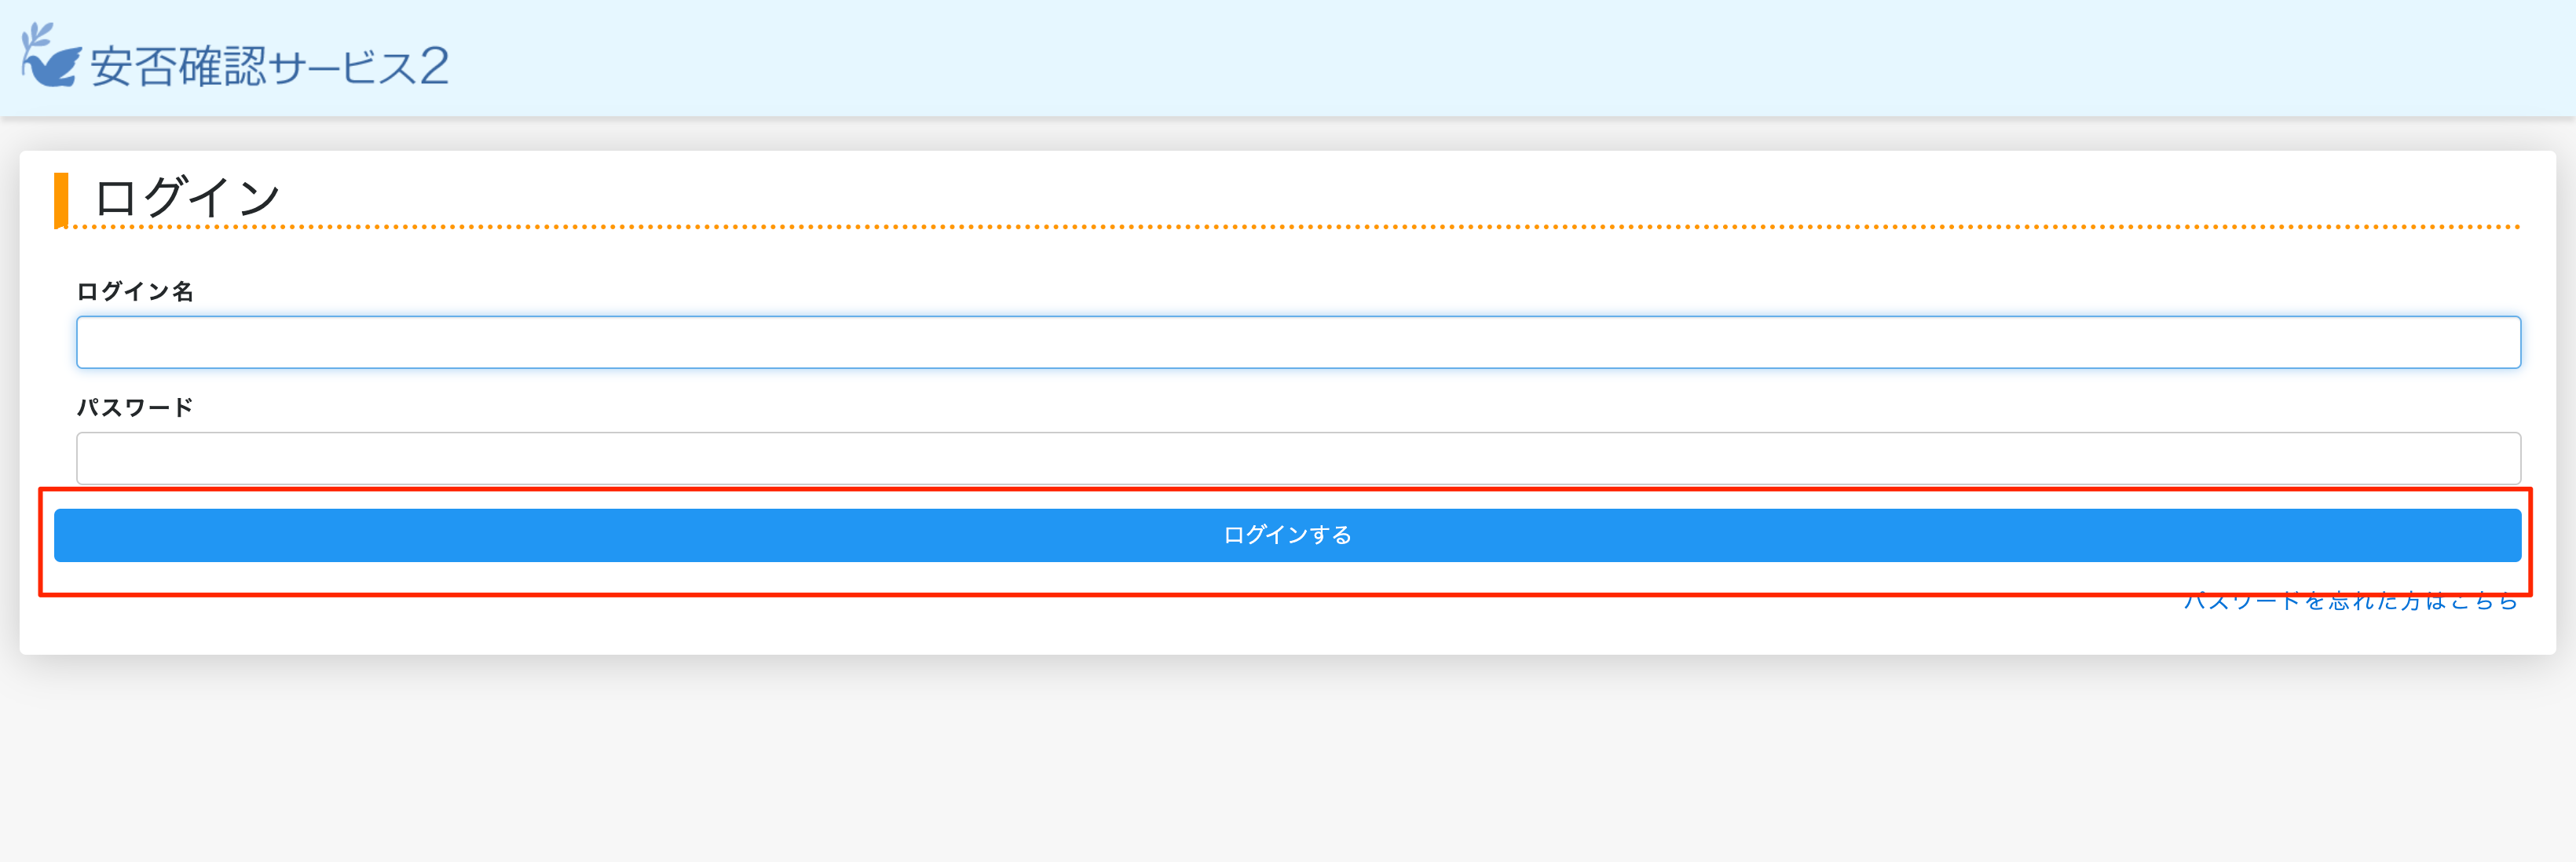Screen dimensions: 2576x862
Task: Click the ログイン page heading
Action: [x=187, y=197]
